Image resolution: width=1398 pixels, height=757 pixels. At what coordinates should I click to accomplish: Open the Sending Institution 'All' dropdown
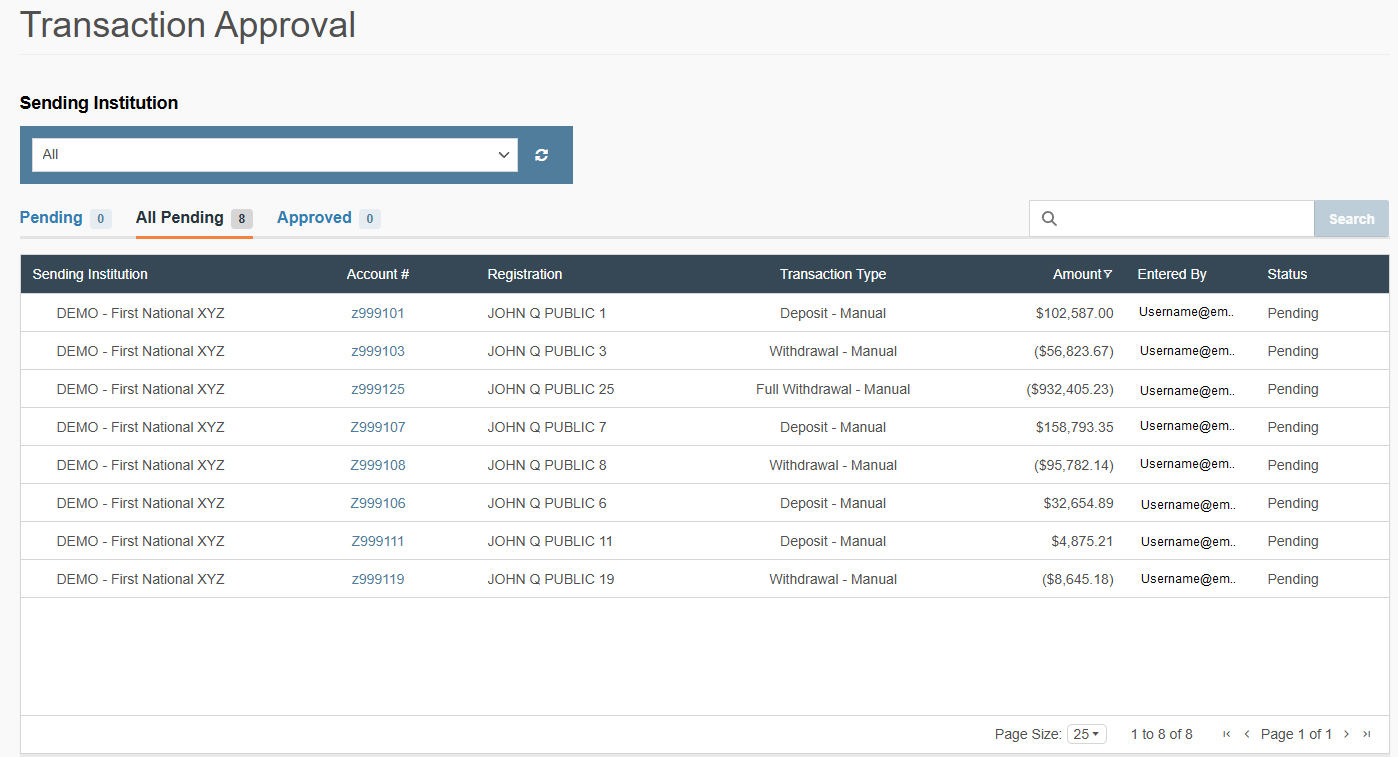coord(275,155)
